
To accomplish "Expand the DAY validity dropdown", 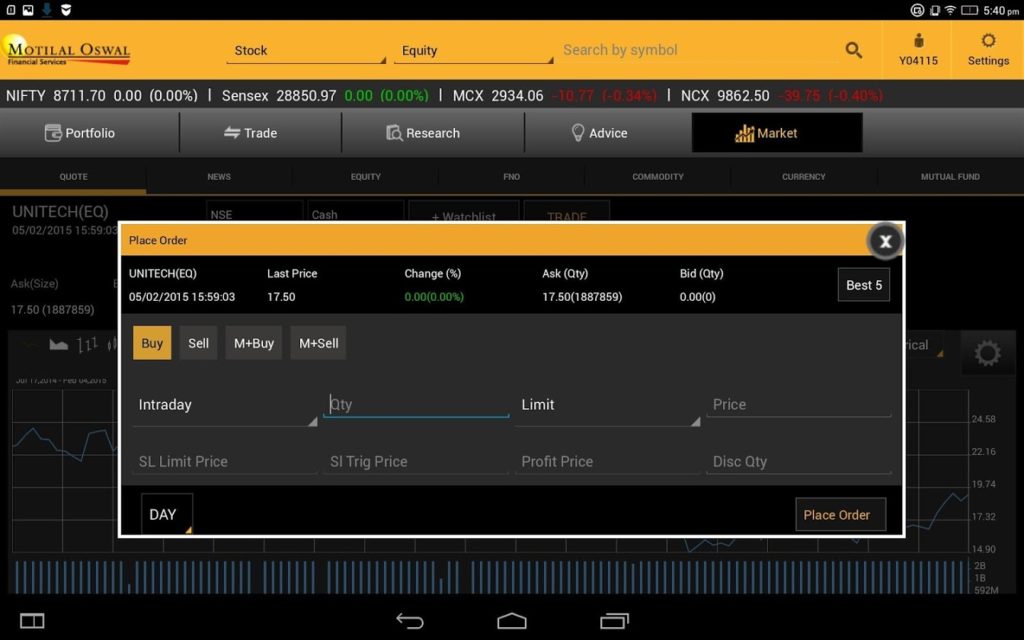I will (166, 515).
